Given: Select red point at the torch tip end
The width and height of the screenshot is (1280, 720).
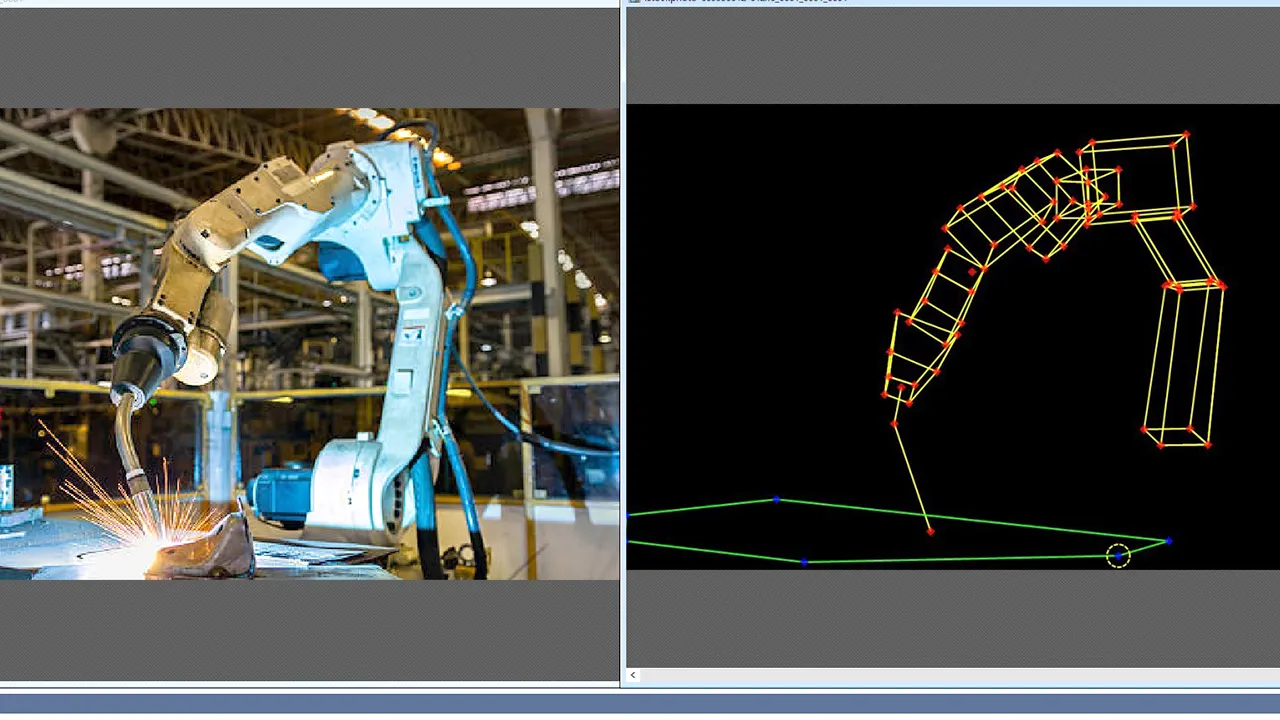Looking at the screenshot, I should pos(931,531).
